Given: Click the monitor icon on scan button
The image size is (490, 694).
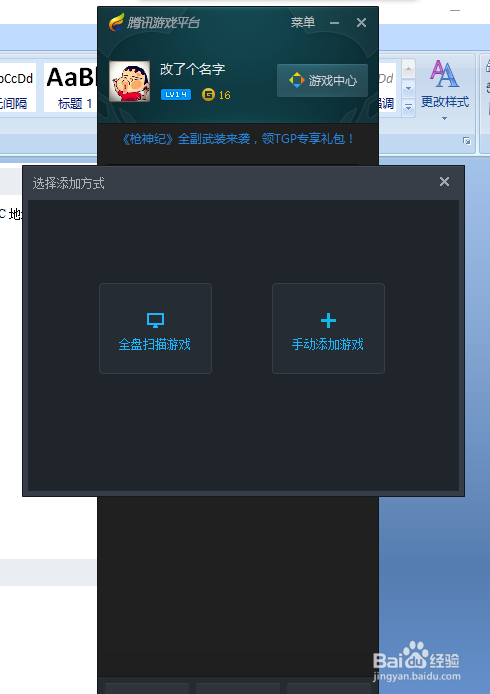Looking at the screenshot, I should 155,320.
